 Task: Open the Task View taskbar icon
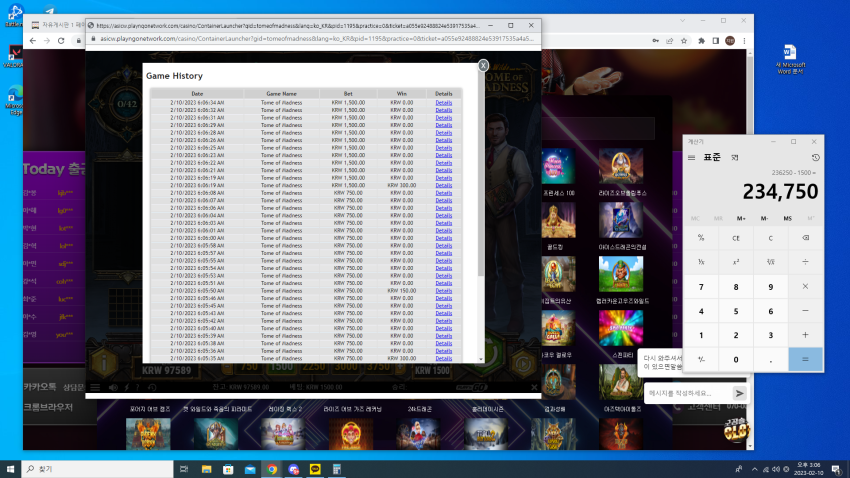pyautogui.click(x=184, y=469)
